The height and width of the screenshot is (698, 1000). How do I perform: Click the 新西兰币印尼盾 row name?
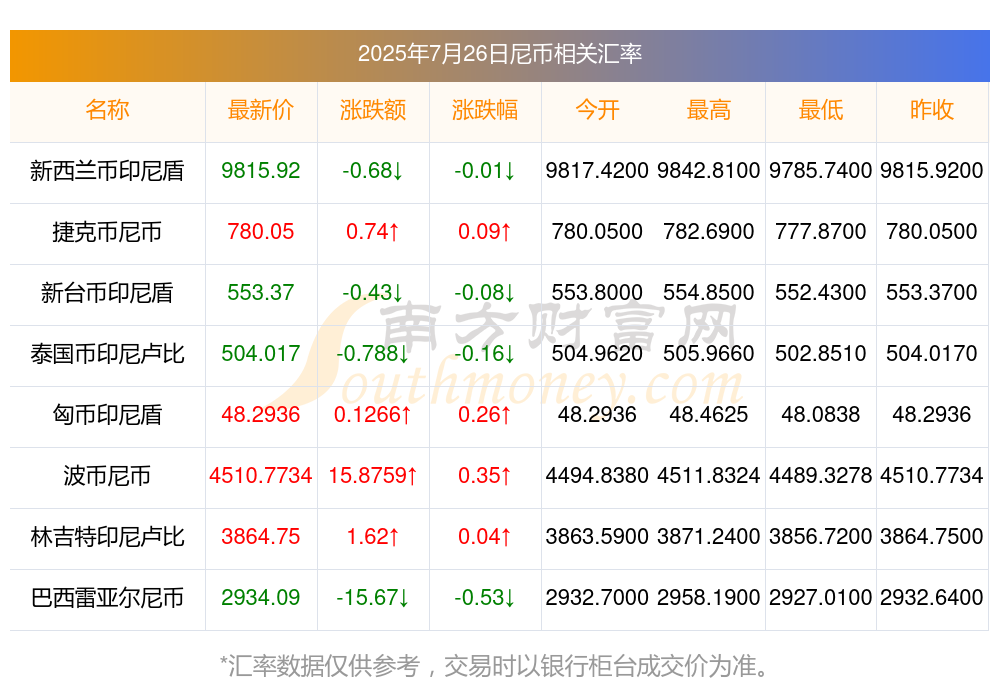(x=107, y=170)
